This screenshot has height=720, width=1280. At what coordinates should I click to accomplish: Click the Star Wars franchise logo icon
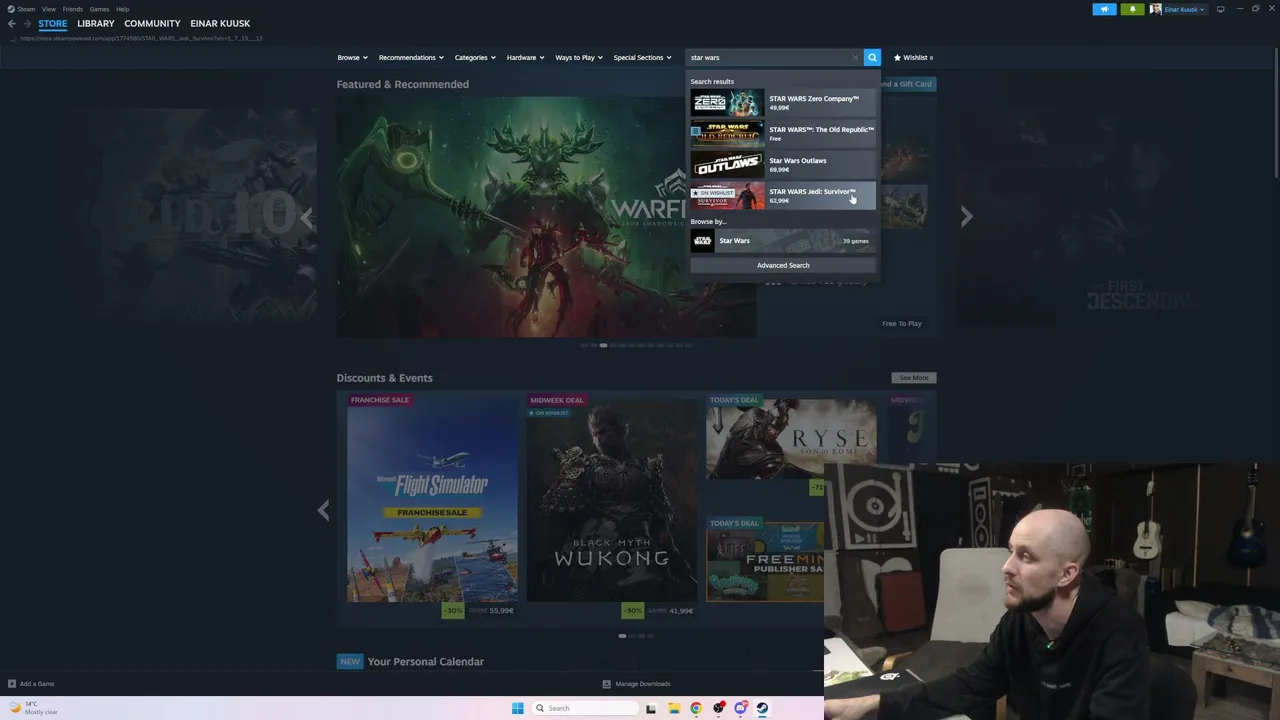(x=702, y=241)
